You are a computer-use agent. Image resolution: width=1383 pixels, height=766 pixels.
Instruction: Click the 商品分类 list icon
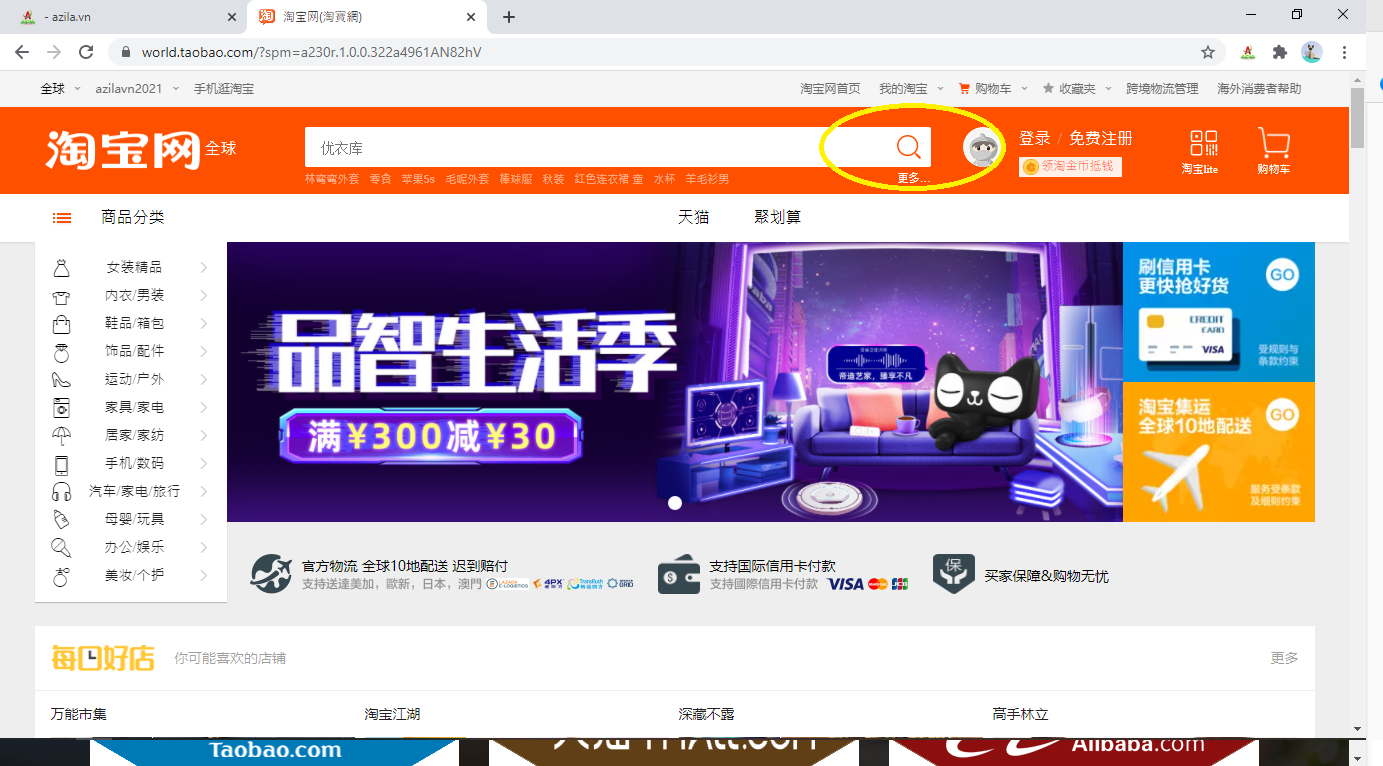coord(62,217)
